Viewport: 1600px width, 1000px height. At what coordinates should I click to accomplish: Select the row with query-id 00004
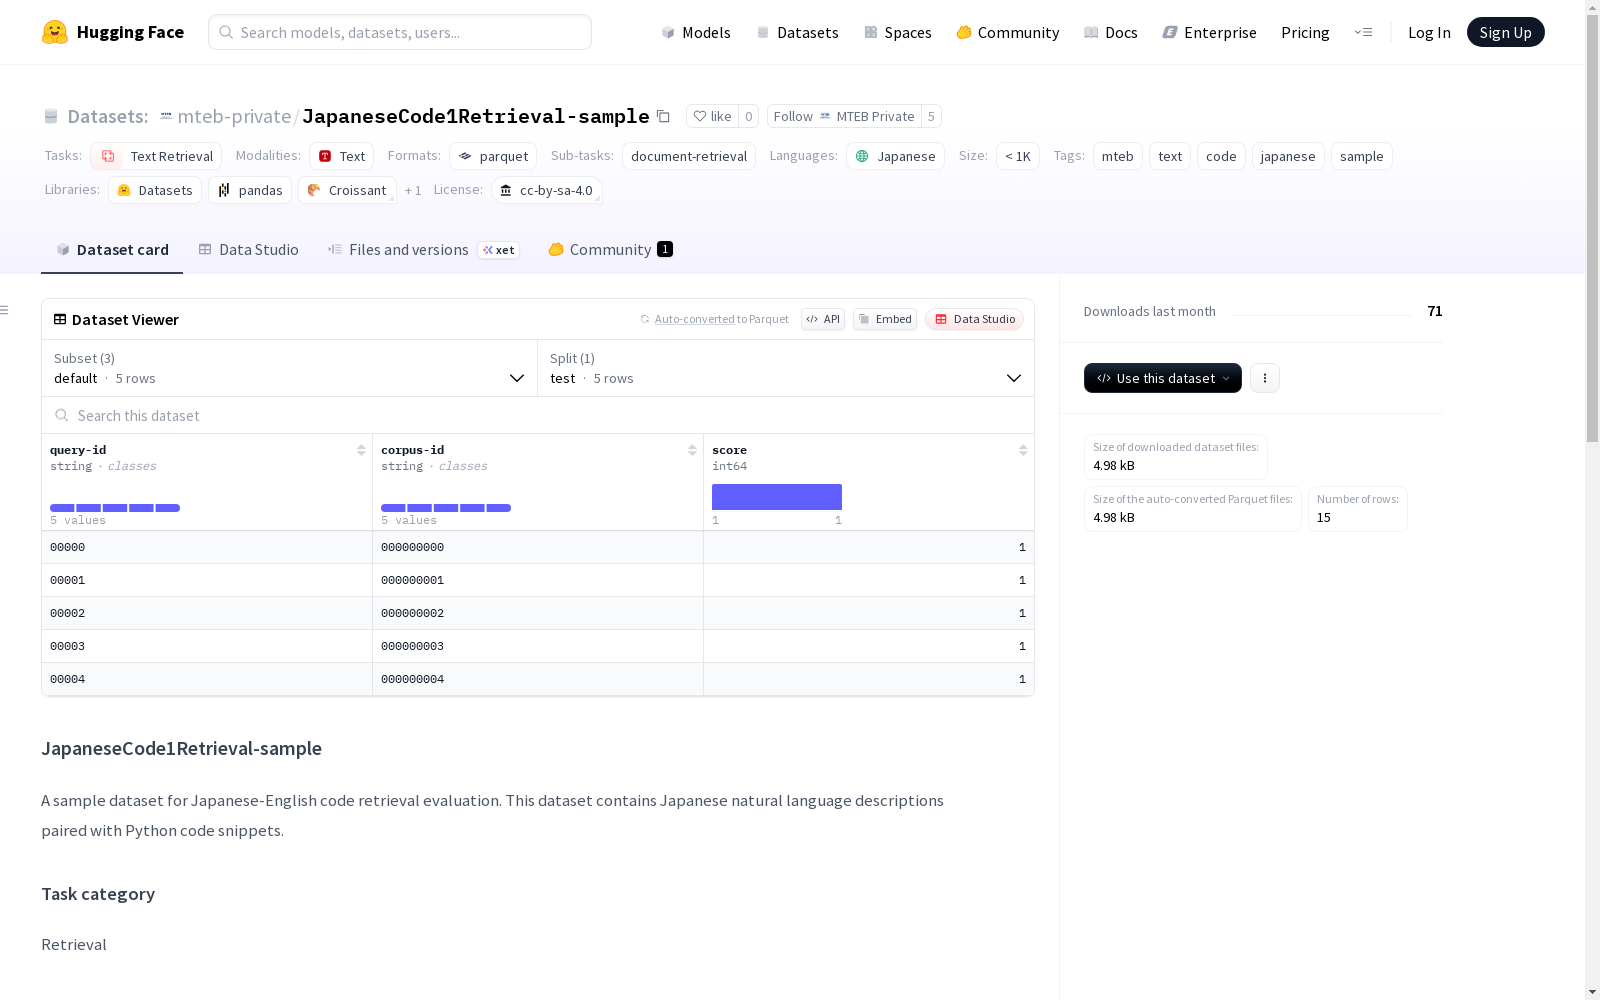tap(538, 679)
